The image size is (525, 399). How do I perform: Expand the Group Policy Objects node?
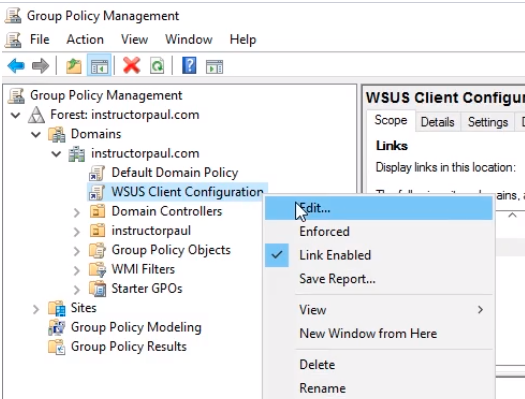pos(77,251)
